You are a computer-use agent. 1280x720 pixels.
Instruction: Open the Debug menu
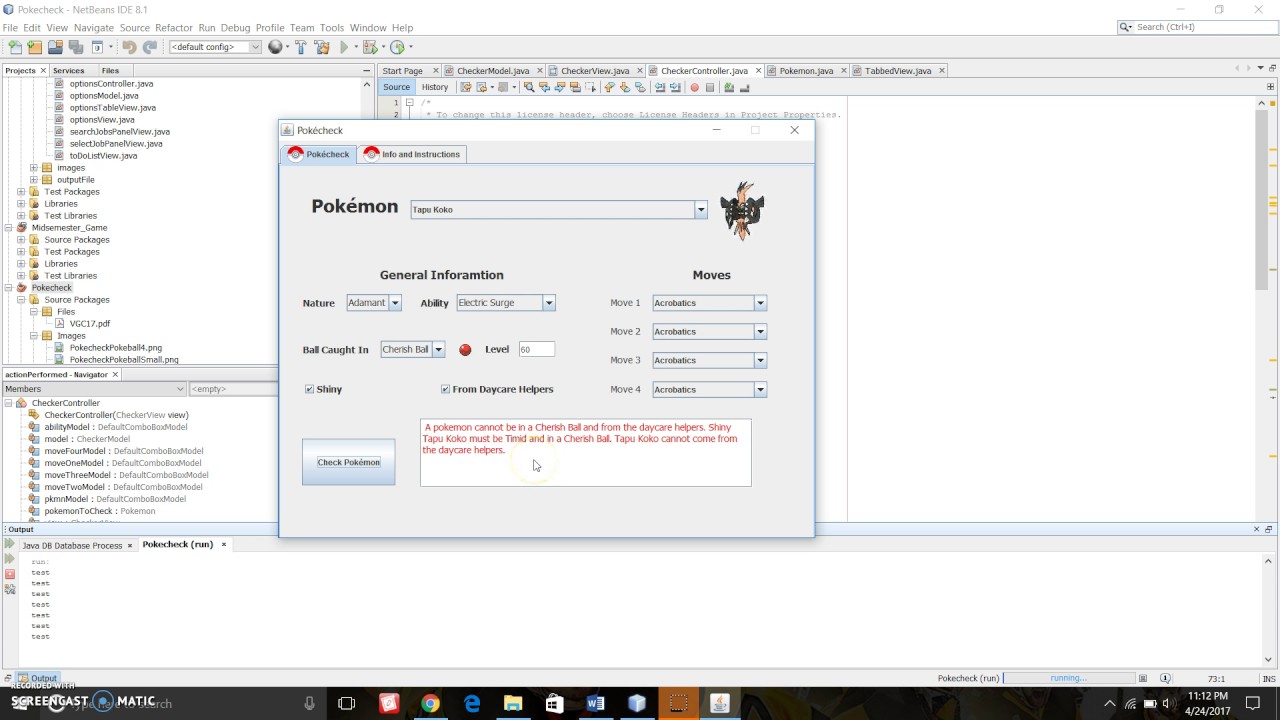[235, 28]
